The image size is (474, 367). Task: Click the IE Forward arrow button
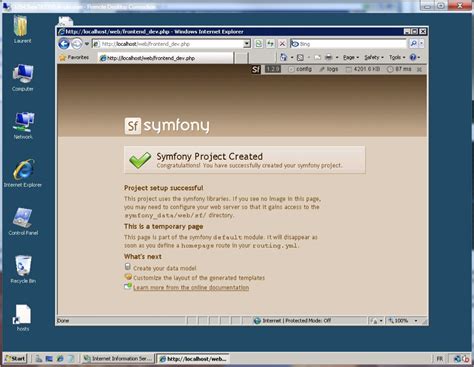(77, 44)
